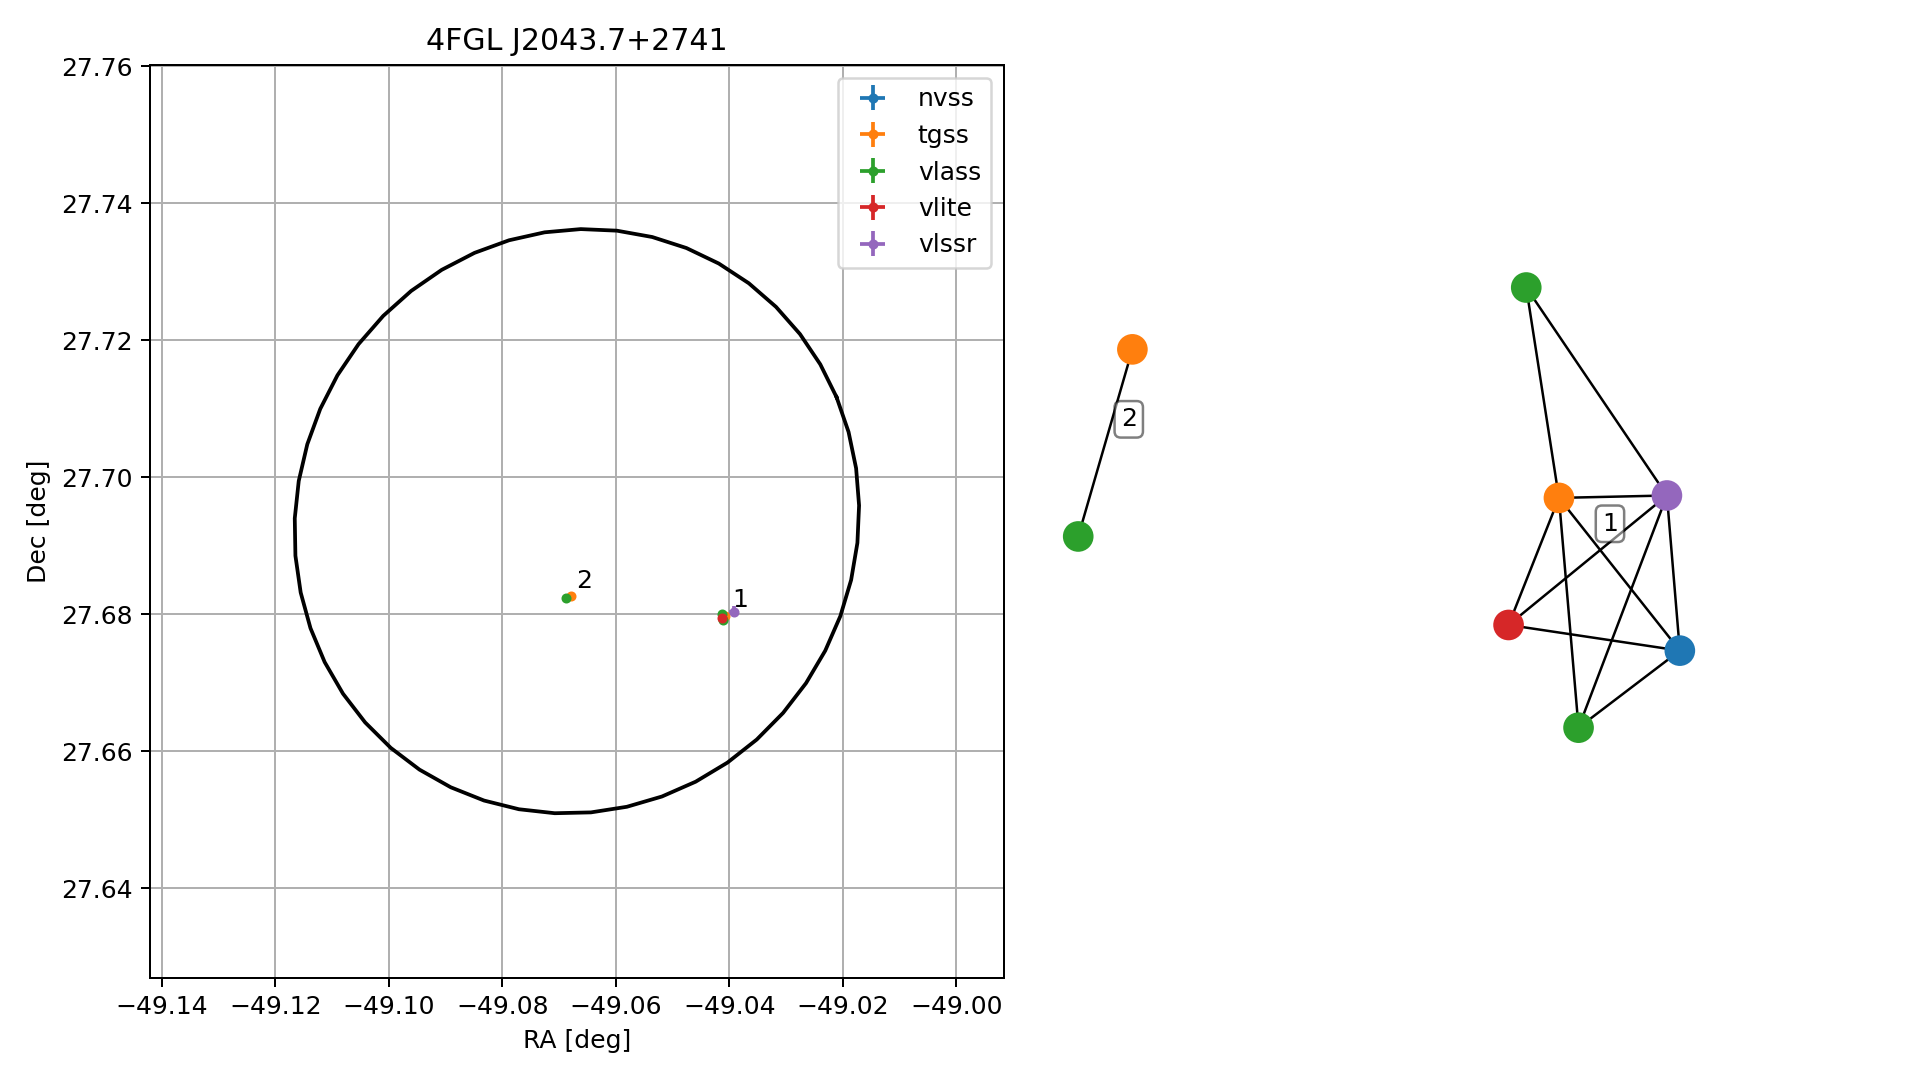Click the y-axis tick label 27.64

click(x=97, y=889)
